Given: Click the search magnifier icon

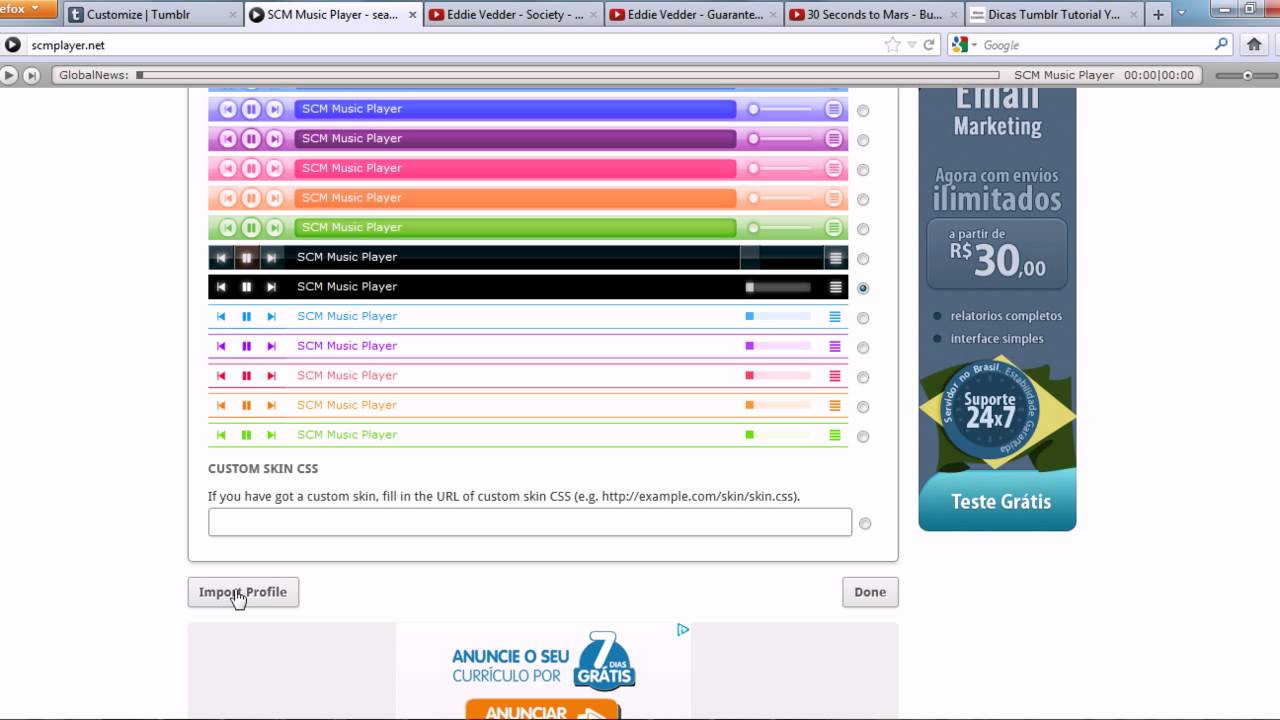Looking at the screenshot, I should tap(1221, 44).
